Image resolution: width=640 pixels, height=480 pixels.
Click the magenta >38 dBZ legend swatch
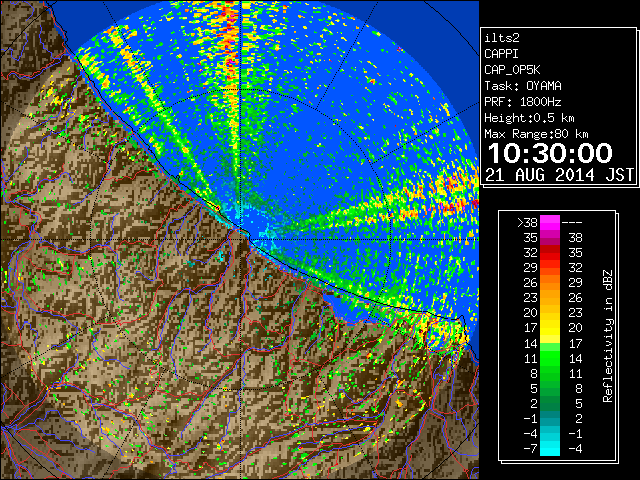click(x=550, y=223)
